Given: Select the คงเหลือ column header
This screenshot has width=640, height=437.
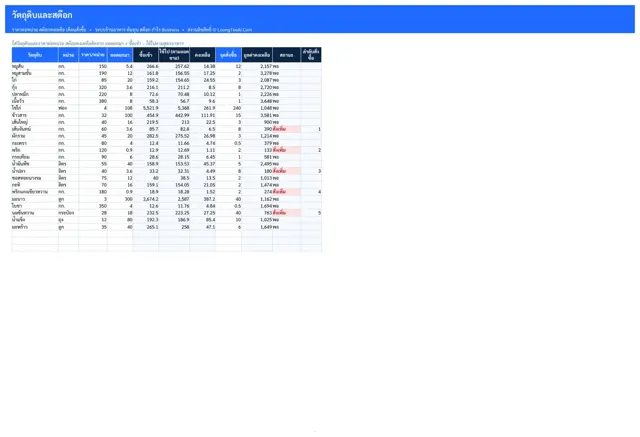Looking at the screenshot, I should (202, 55).
